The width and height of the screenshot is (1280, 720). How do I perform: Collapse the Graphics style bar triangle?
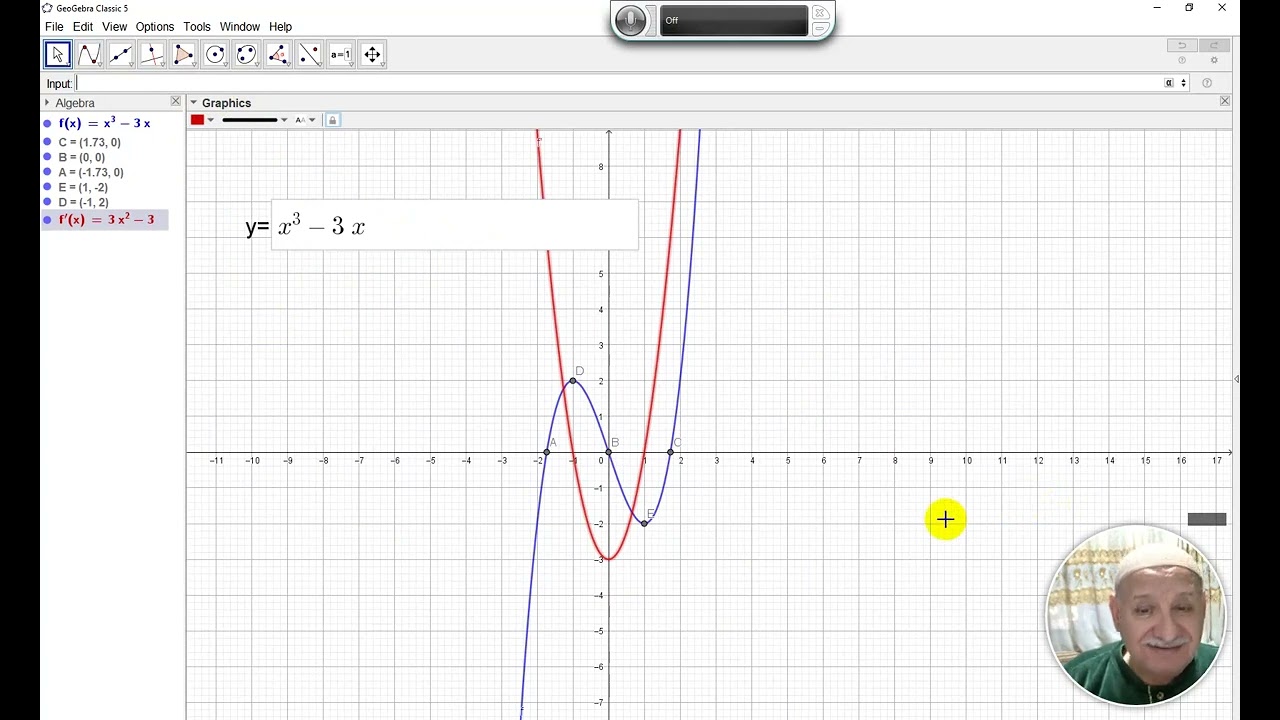click(x=194, y=103)
